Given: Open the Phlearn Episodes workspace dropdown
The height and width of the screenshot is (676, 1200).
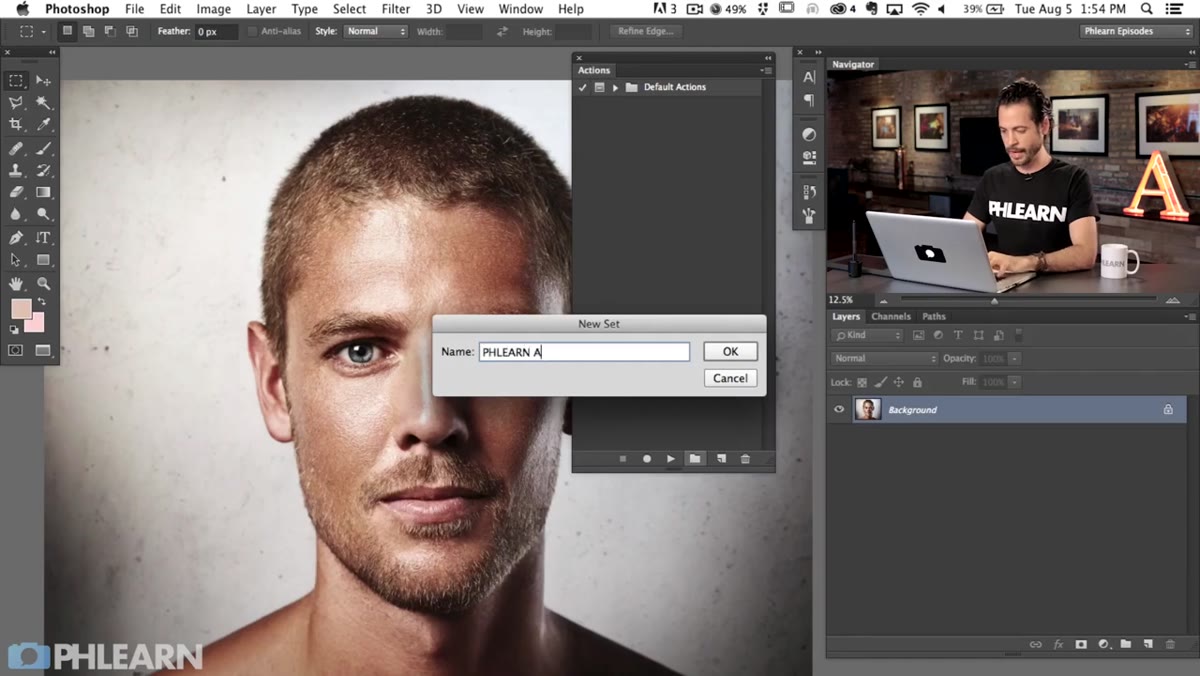Looking at the screenshot, I should pos(1137,32).
